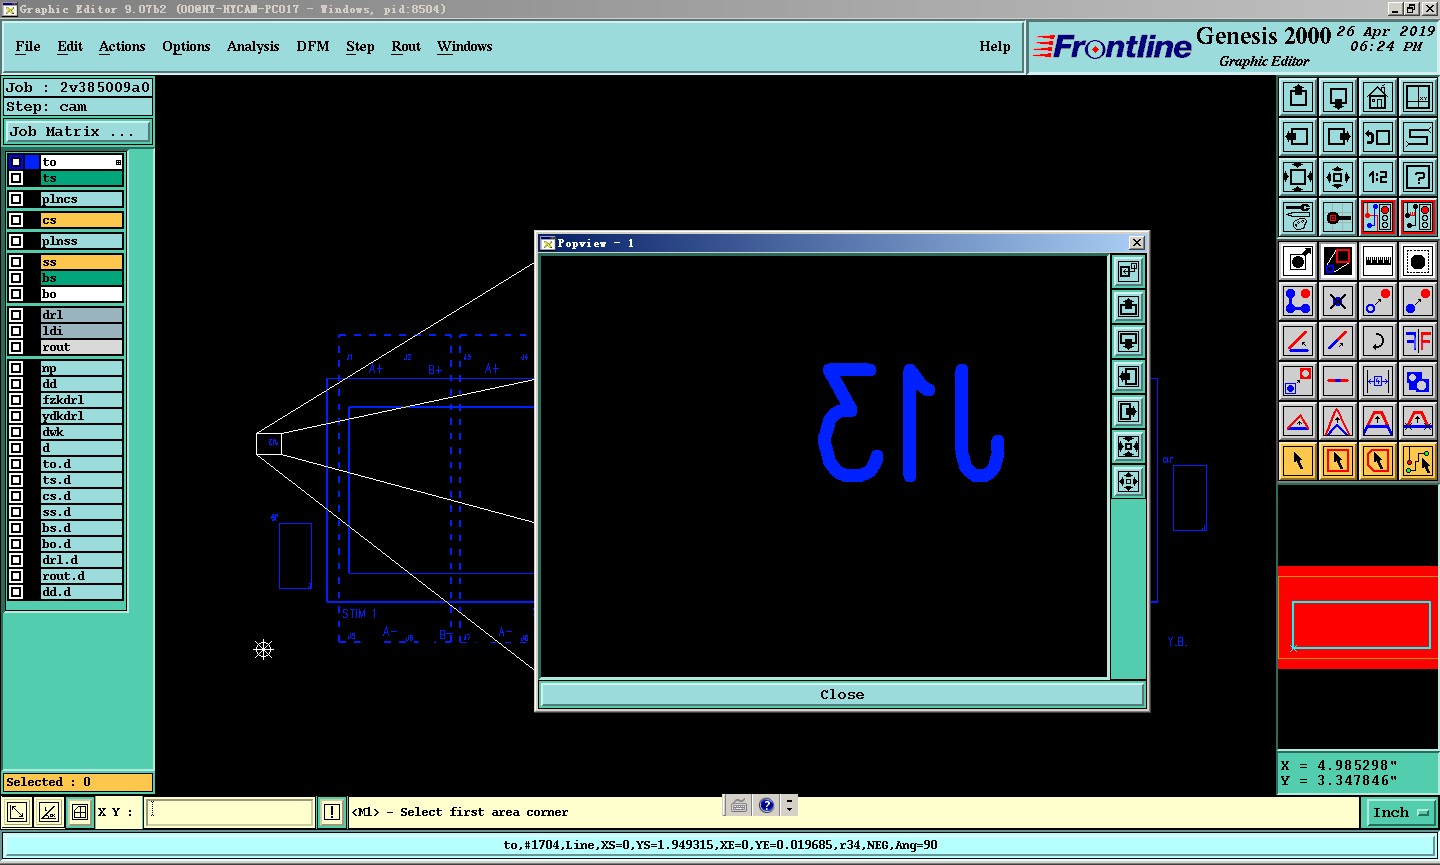Click the pan right view icon
Image resolution: width=1440 pixels, height=865 pixels.
1338,137
